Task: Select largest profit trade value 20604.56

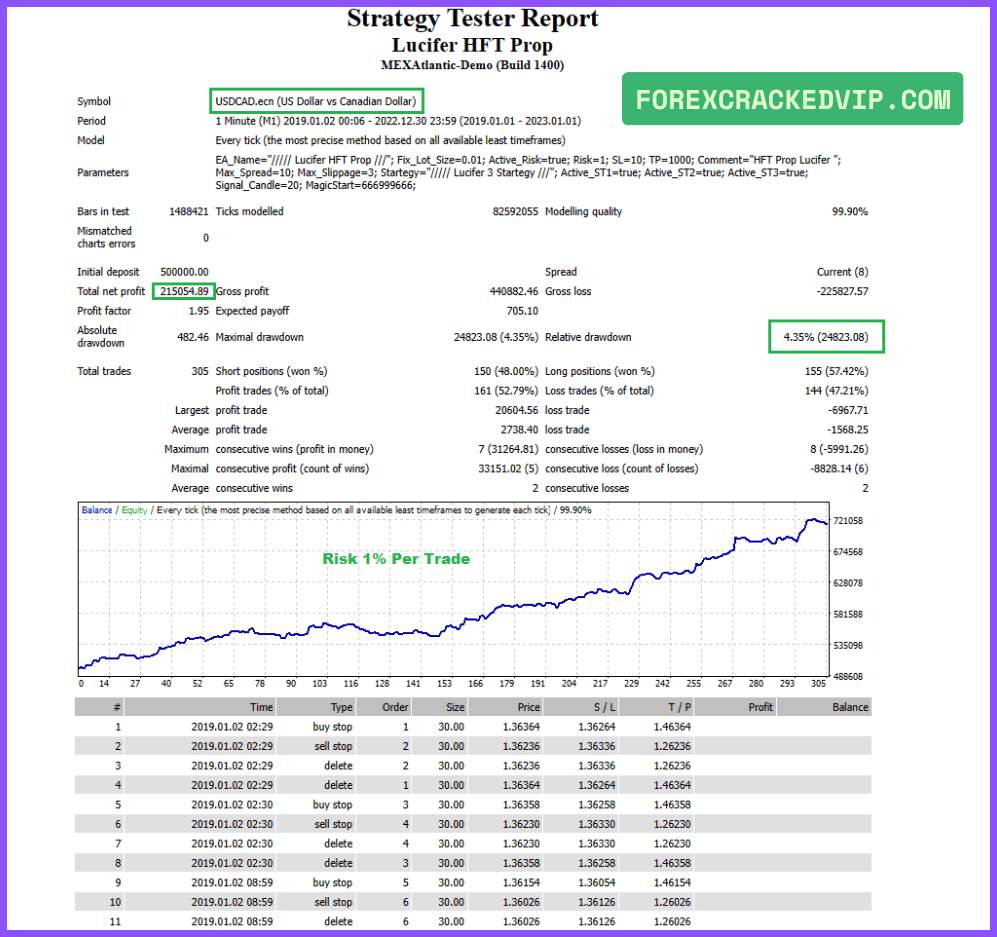Action: pos(516,410)
